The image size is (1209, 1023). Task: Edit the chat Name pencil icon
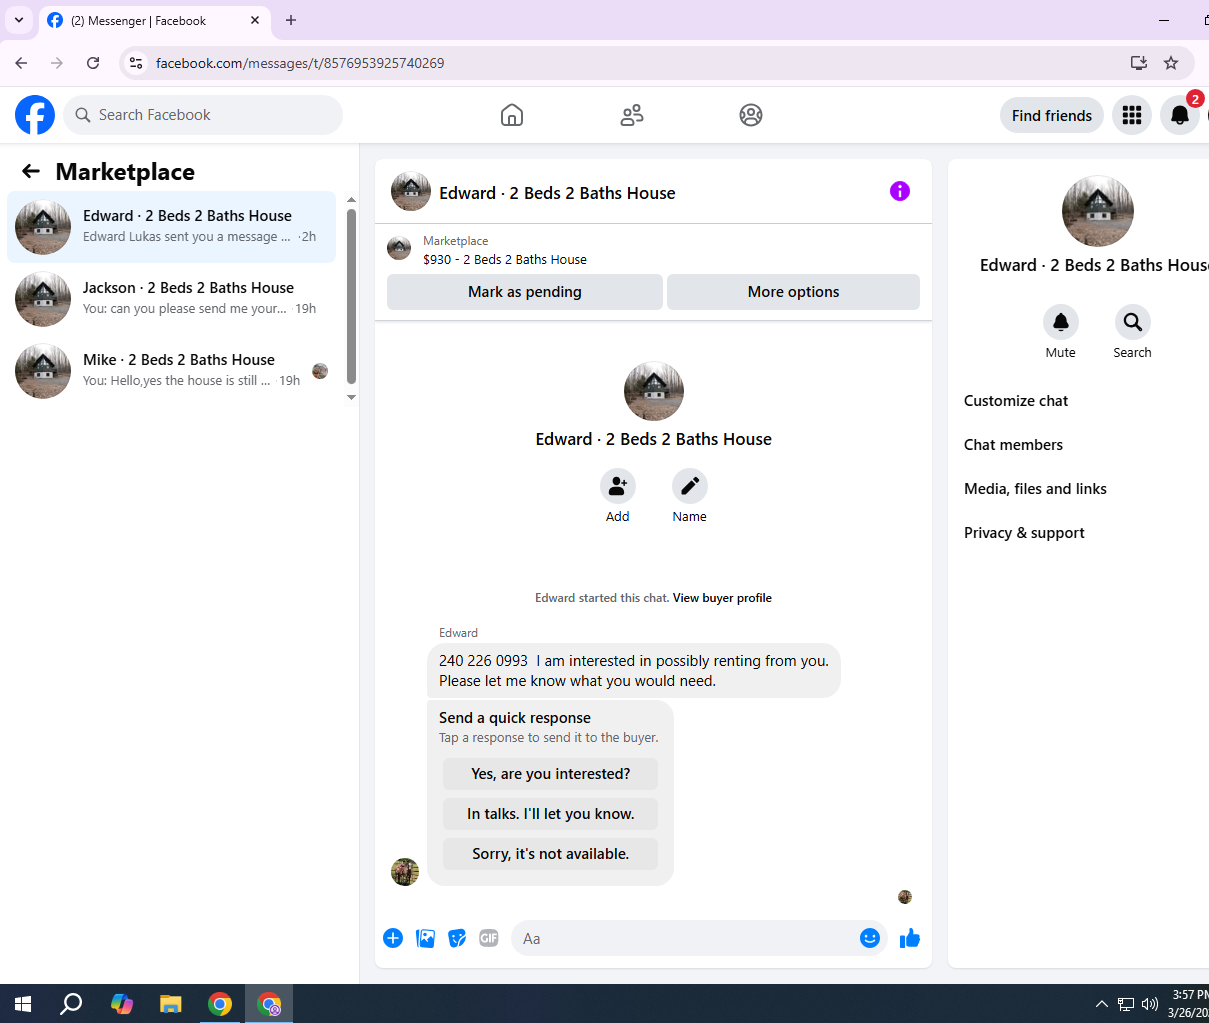pyautogui.click(x=690, y=486)
